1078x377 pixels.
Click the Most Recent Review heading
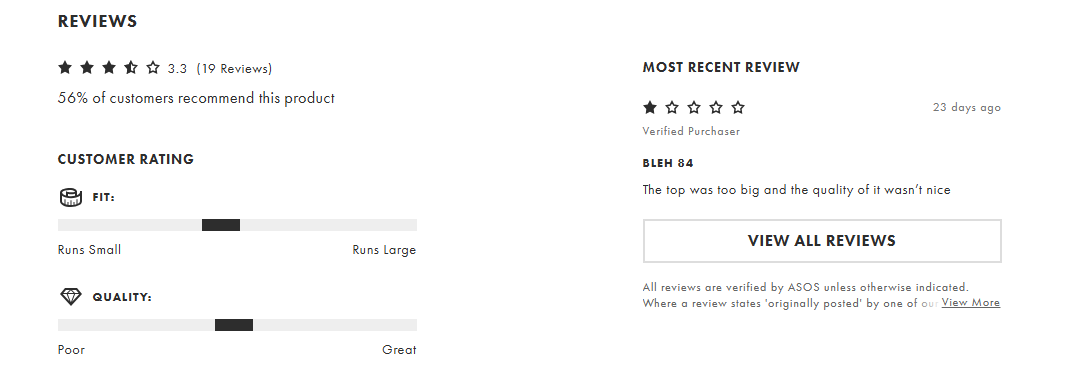tap(721, 67)
